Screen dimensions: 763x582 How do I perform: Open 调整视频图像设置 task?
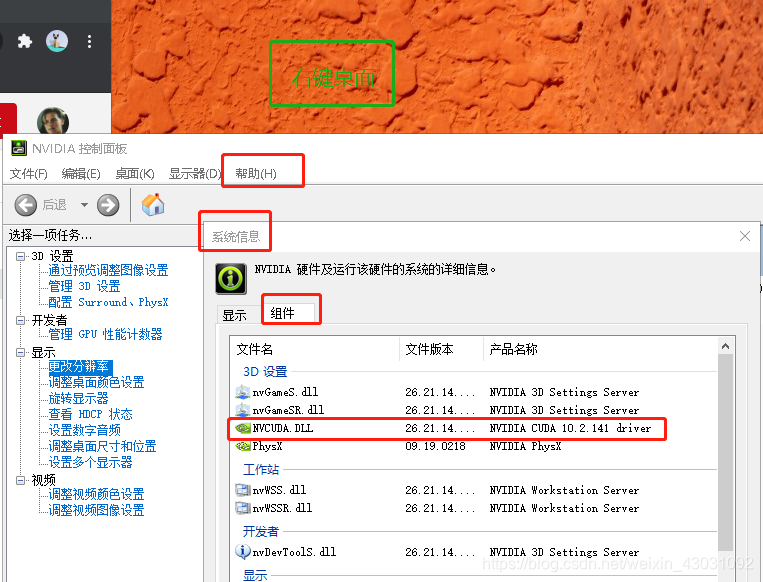click(96, 510)
